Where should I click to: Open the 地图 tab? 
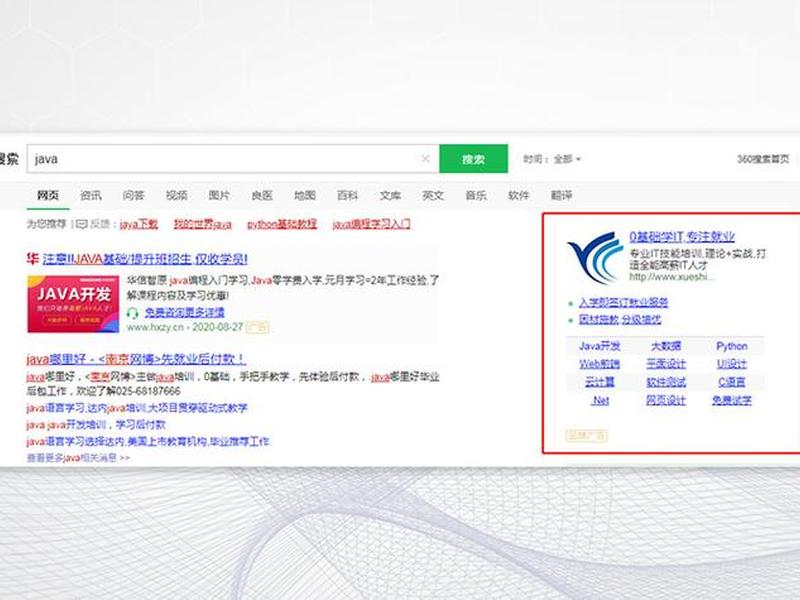pos(305,195)
